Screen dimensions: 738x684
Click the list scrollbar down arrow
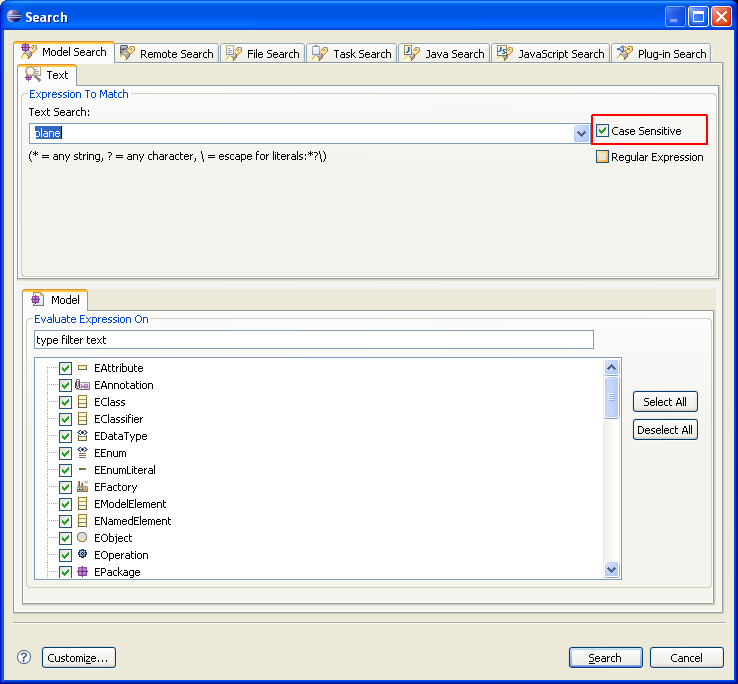[611, 570]
